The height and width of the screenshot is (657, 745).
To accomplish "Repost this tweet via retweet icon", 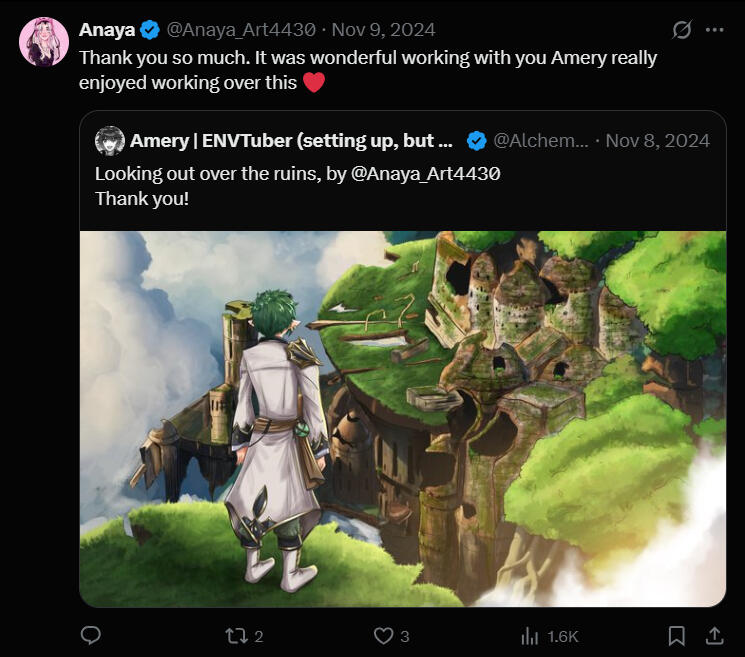I will click(x=235, y=636).
